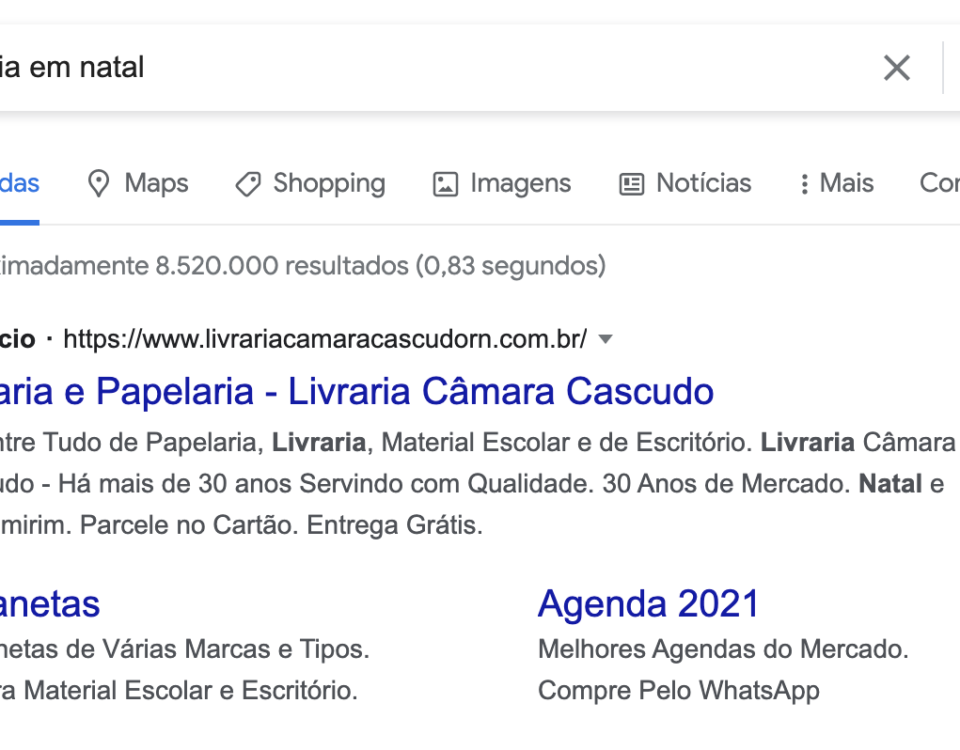
Task: Click the results count text
Action: pyautogui.click(x=303, y=266)
